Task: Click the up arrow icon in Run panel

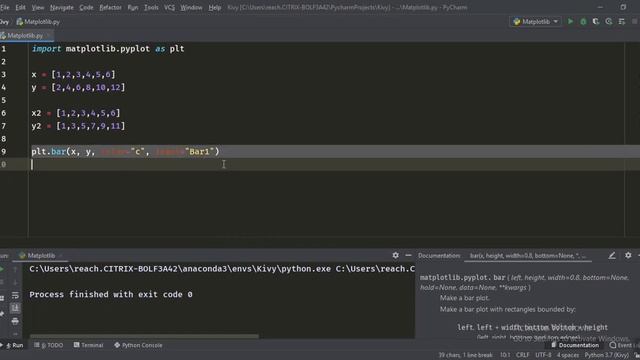Action: (x=15, y=269)
